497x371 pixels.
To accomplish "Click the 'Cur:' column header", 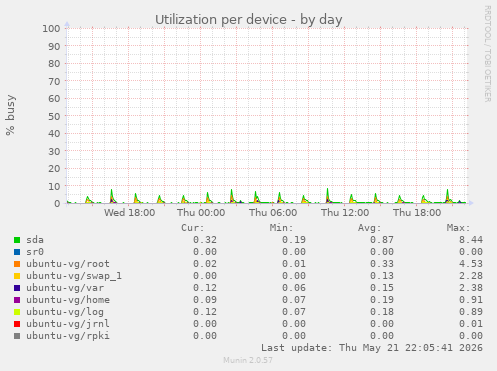I will tap(193, 228).
